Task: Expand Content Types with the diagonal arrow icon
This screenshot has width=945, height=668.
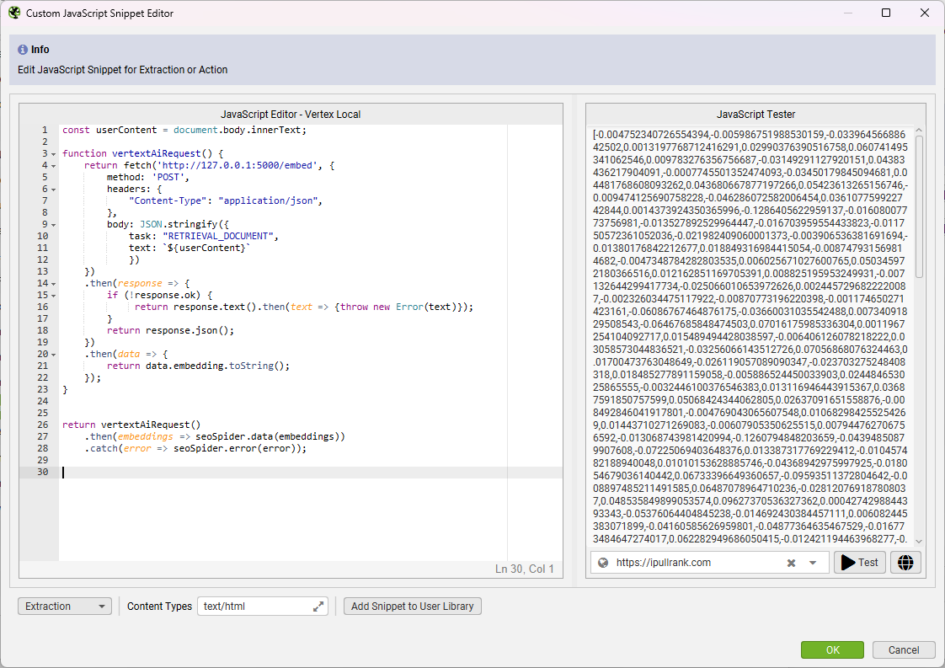Action: [x=316, y=605]
